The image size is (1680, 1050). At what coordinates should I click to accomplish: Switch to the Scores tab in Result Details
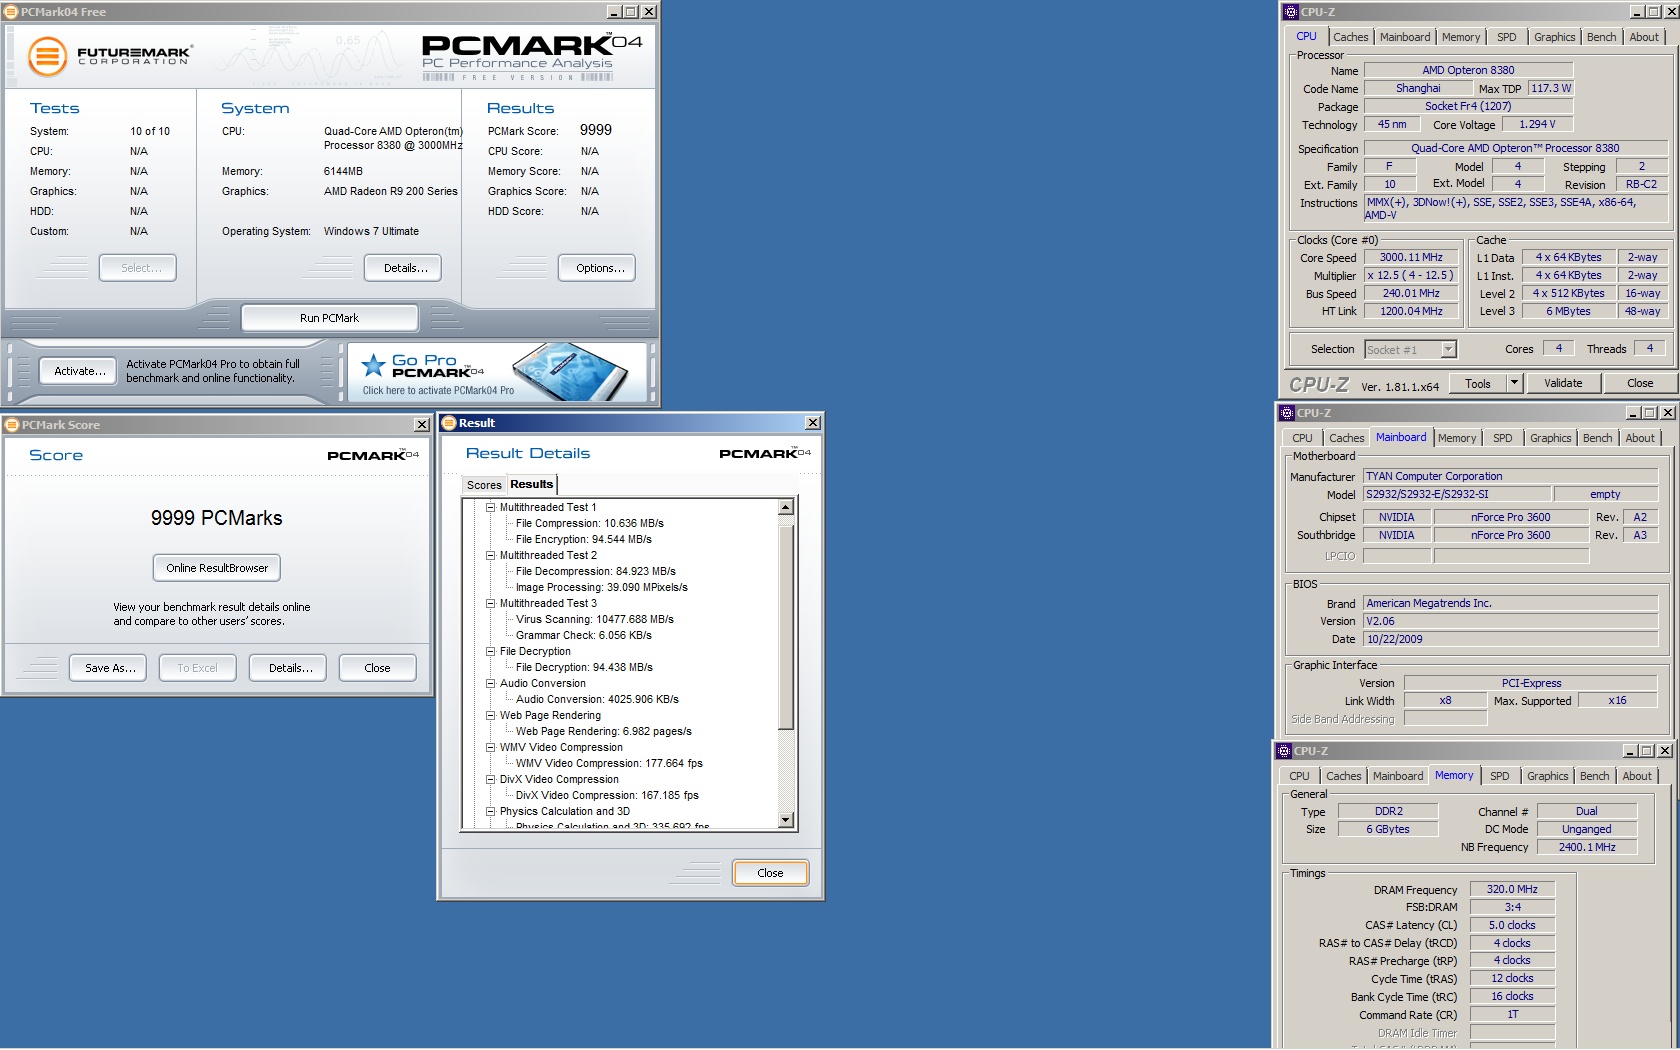point(484,485)
